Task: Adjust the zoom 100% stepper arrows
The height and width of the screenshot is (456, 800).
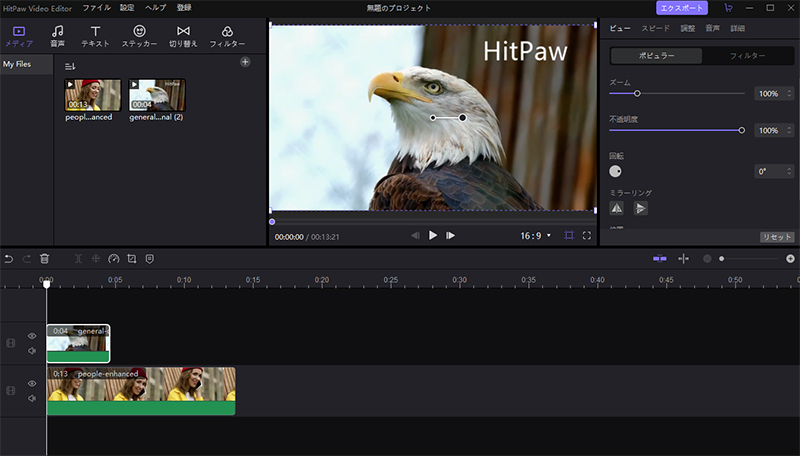Action: (789, 93)
